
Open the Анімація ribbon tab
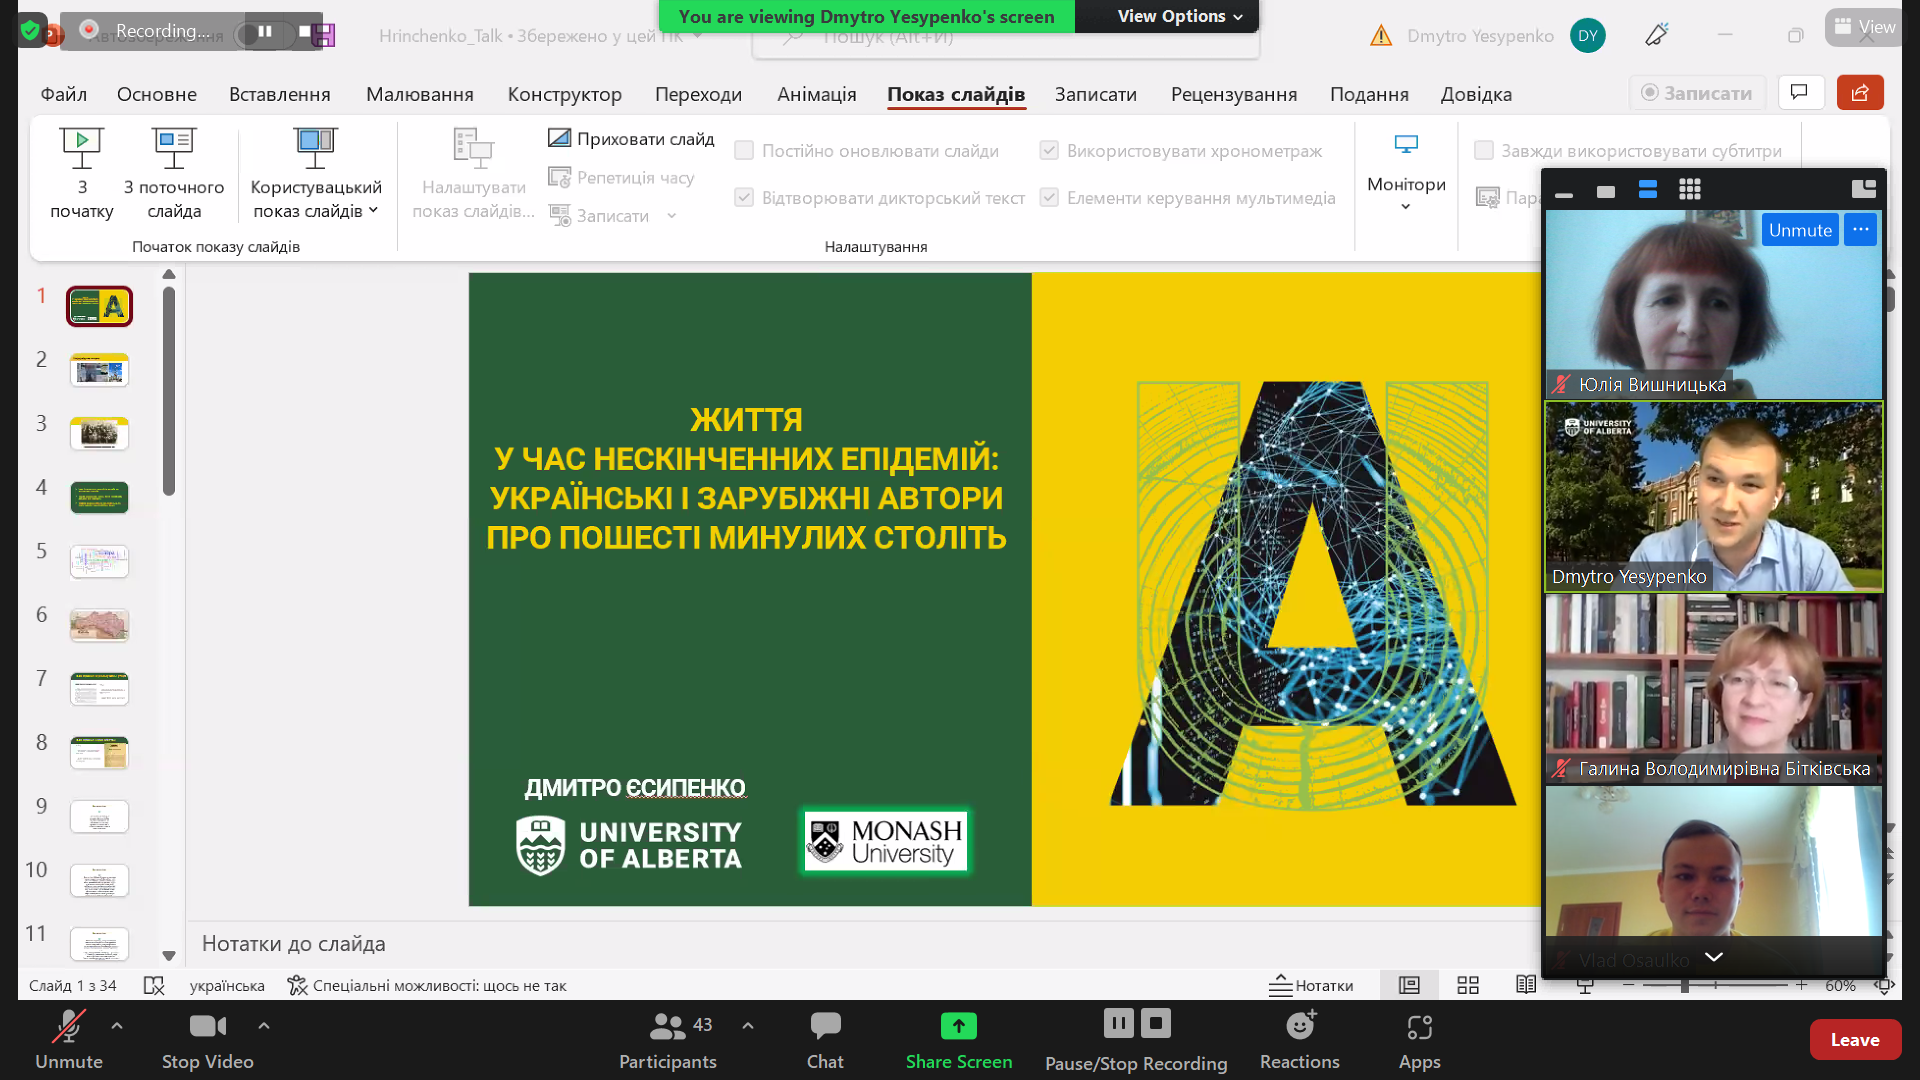[x=816, y=94]
